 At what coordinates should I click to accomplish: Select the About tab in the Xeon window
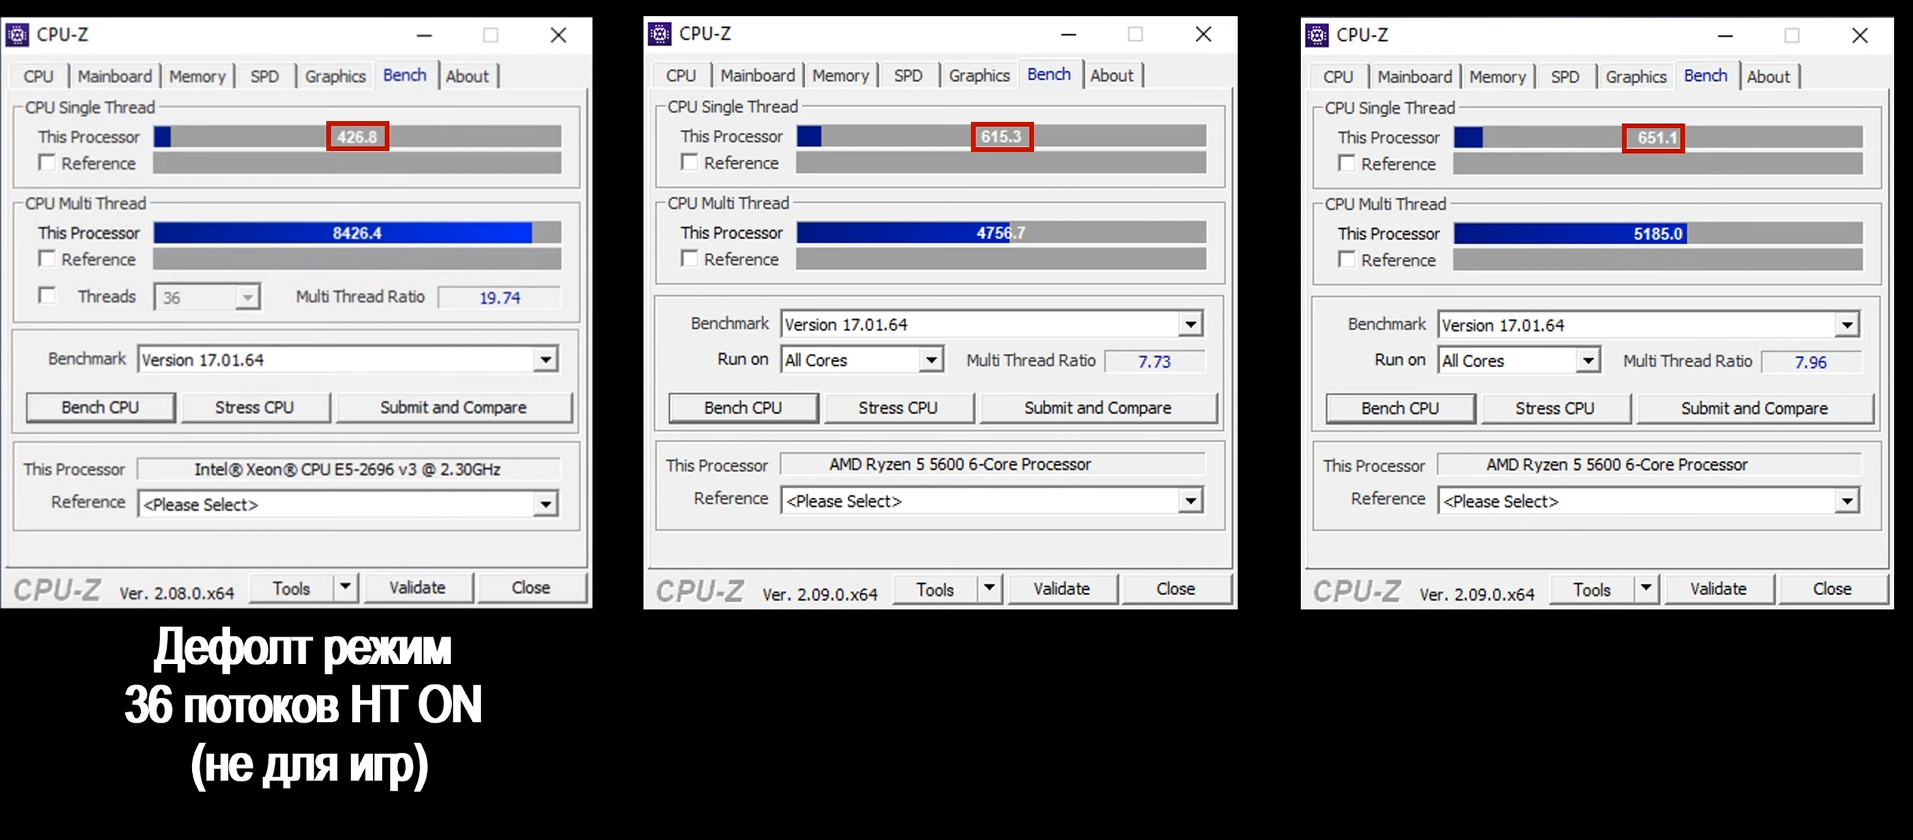tap(468, 76)
